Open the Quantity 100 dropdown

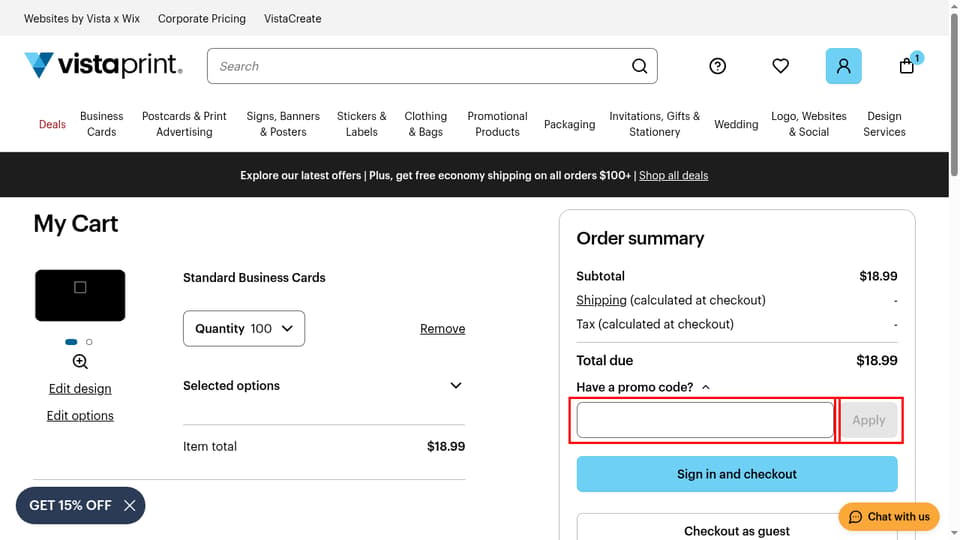tap(244, 329)
